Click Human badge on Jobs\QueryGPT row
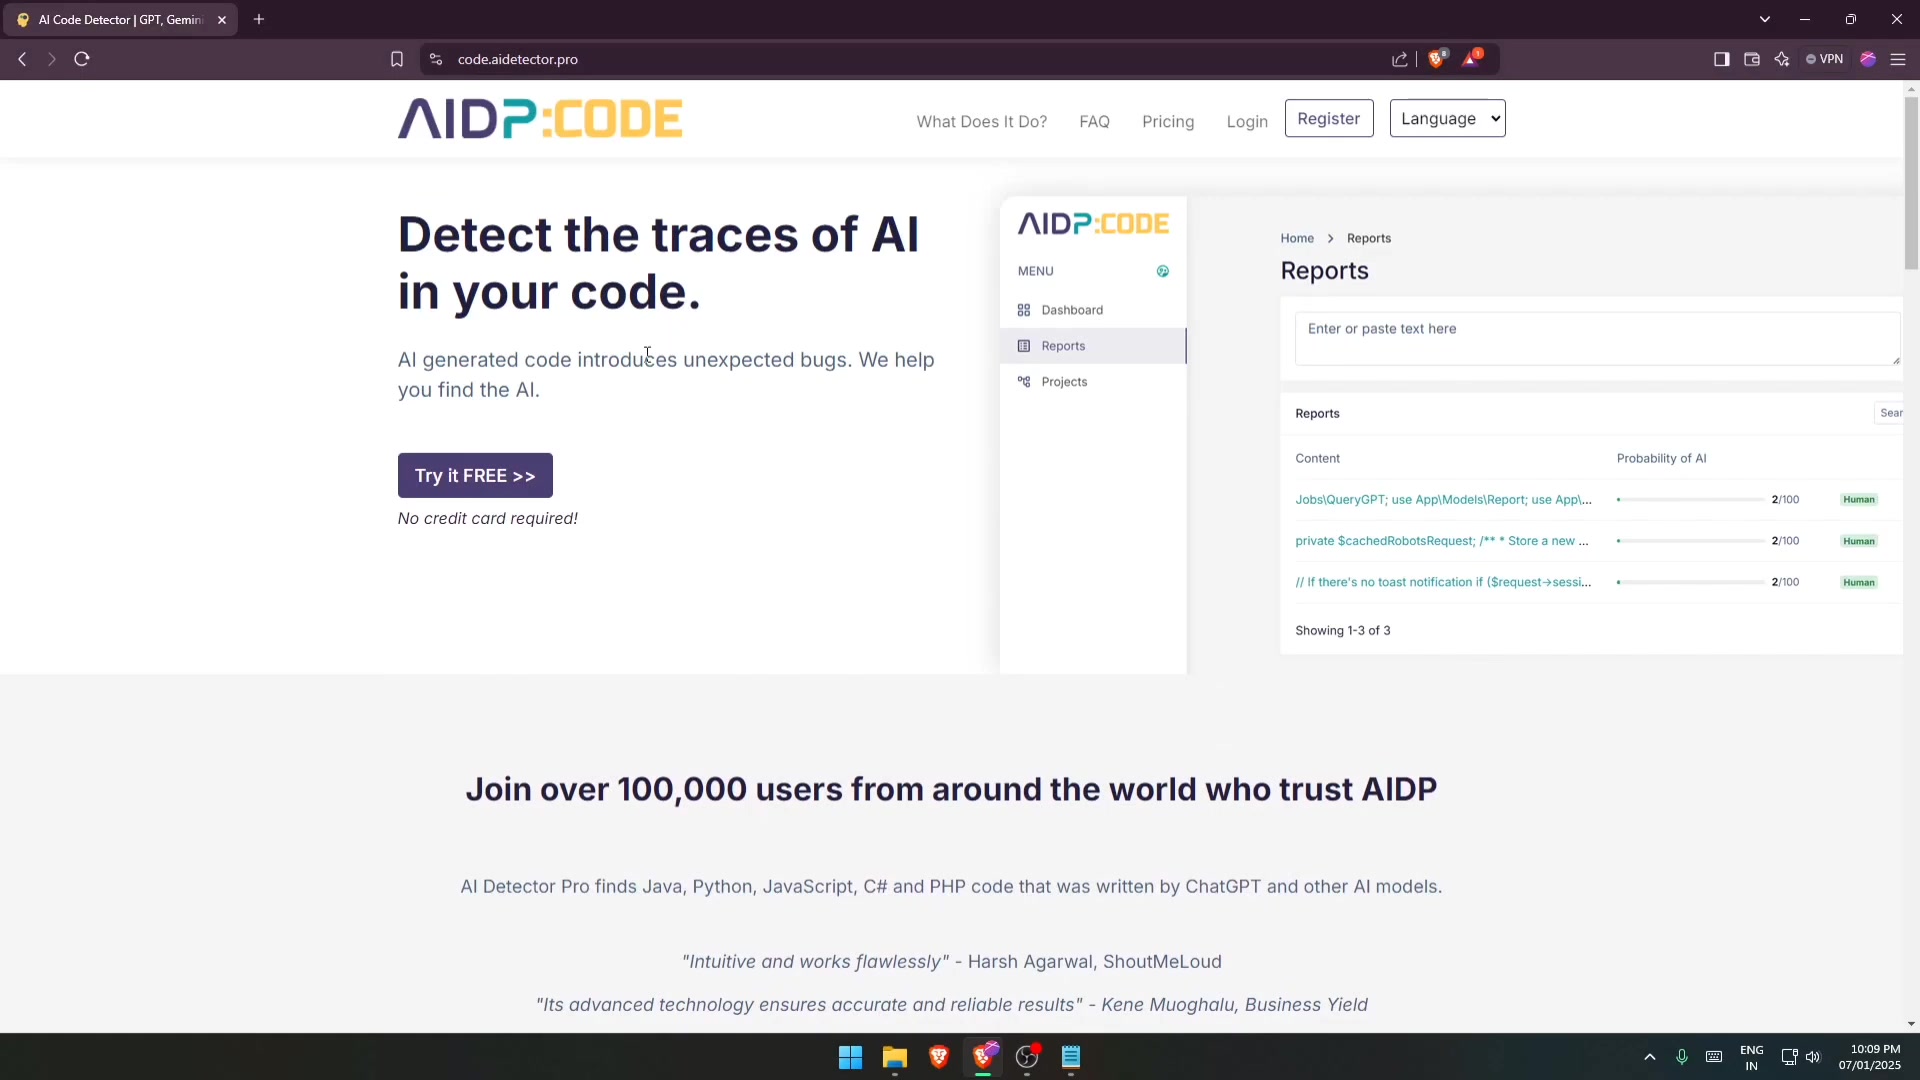Image resolution: width=1920 pixels, height=1080 pixels. [1859, 499]
